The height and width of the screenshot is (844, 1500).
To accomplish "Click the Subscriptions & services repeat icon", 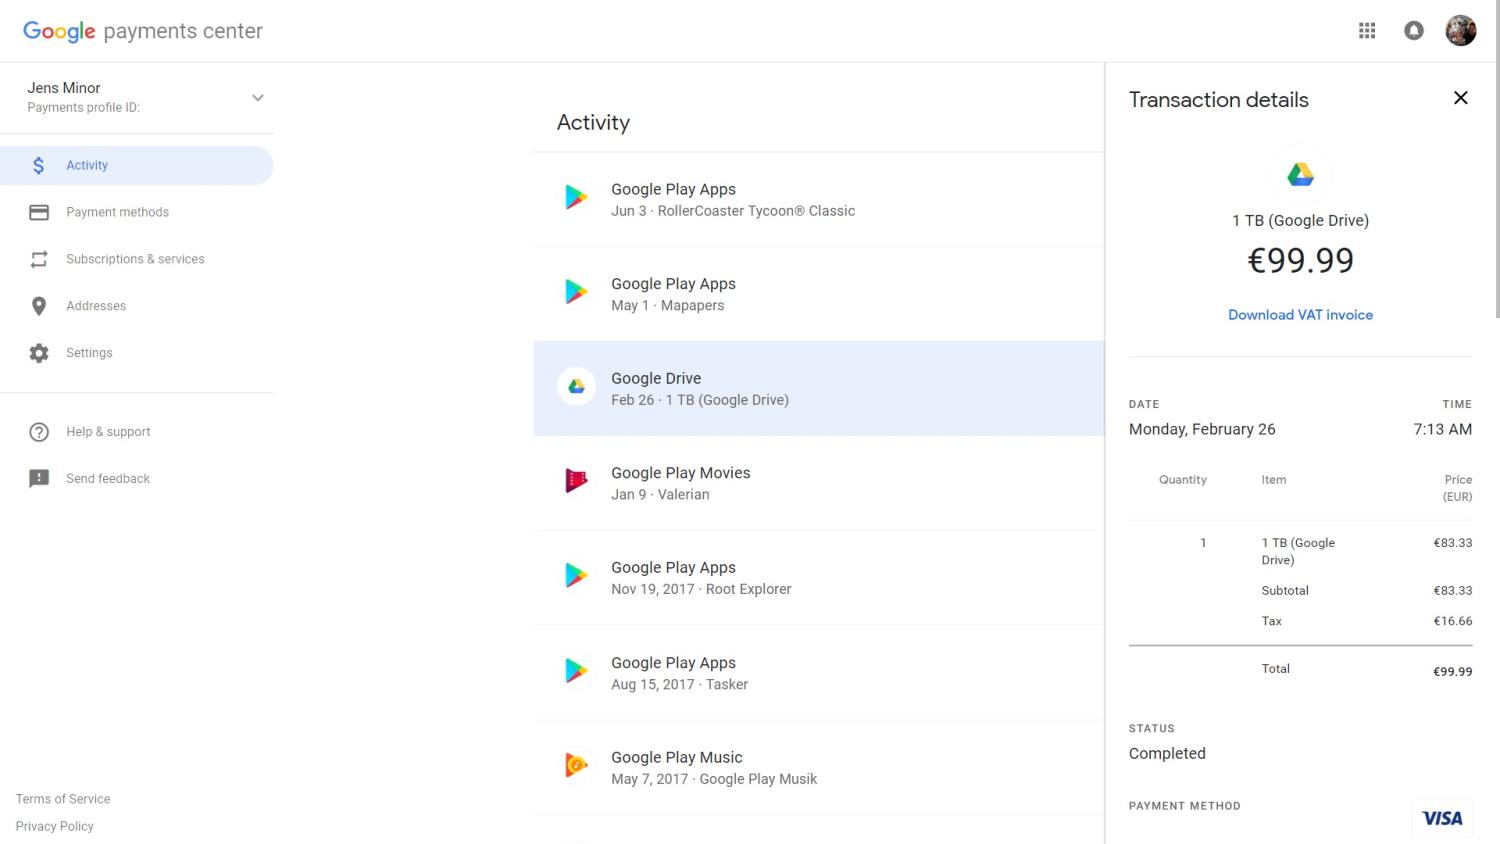I will tap(39, 259).
